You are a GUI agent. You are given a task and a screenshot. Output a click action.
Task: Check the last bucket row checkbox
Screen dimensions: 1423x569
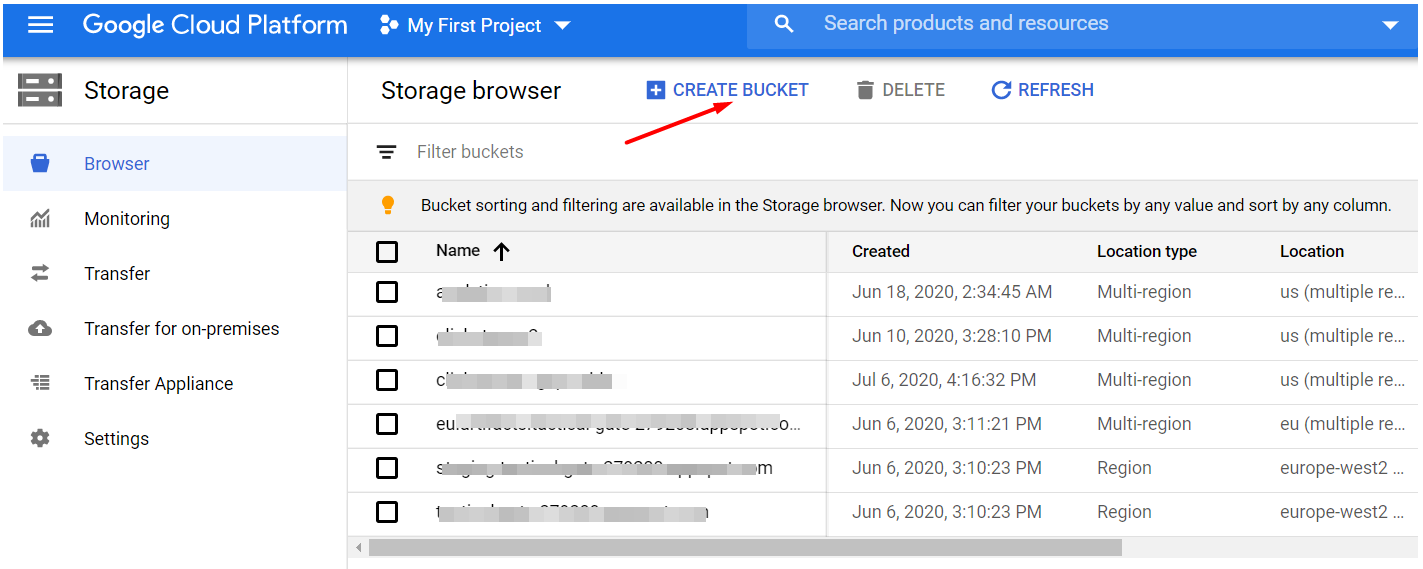[387, 512]
